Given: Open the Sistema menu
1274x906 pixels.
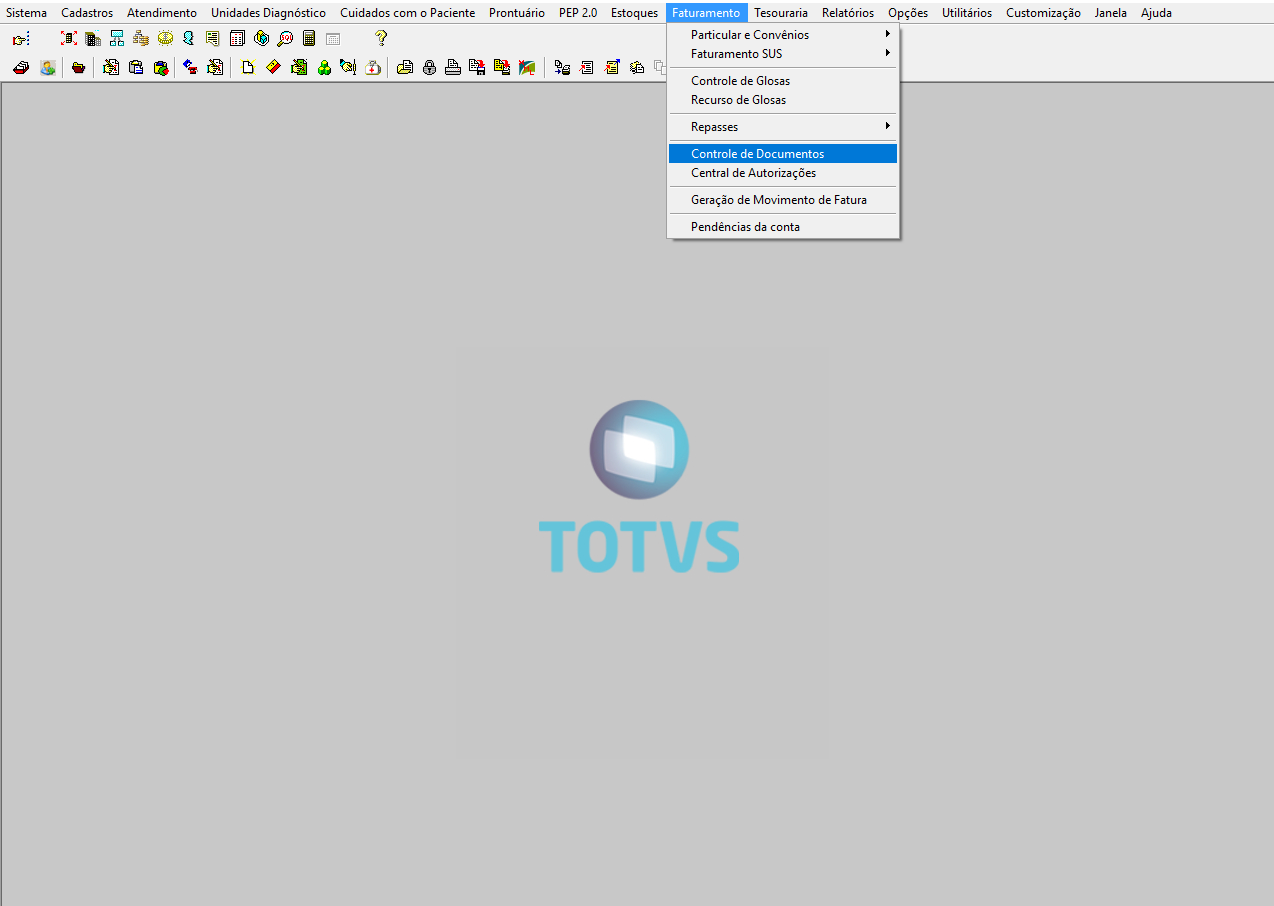Looking at the screenshot, I should 26,13.
